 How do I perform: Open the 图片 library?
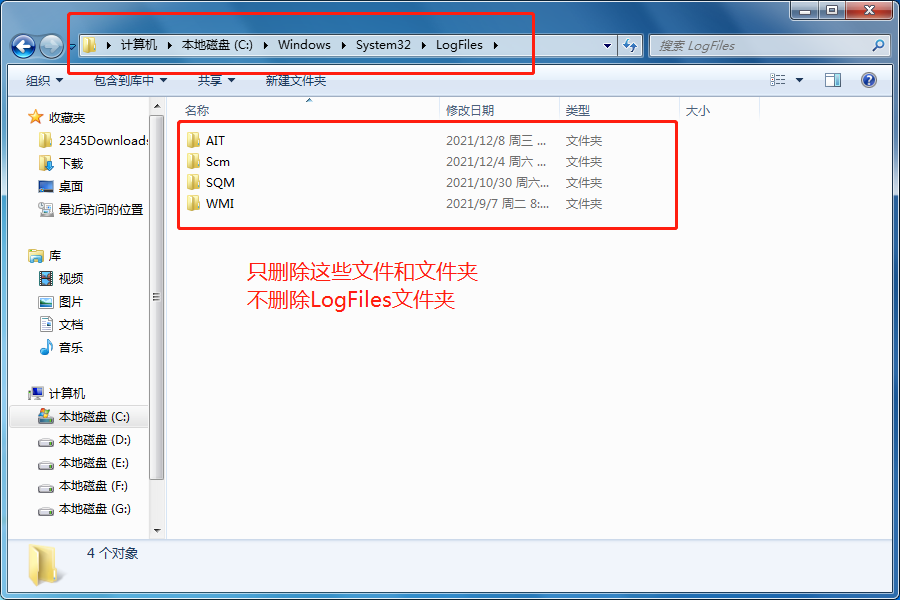coord(61,301)
